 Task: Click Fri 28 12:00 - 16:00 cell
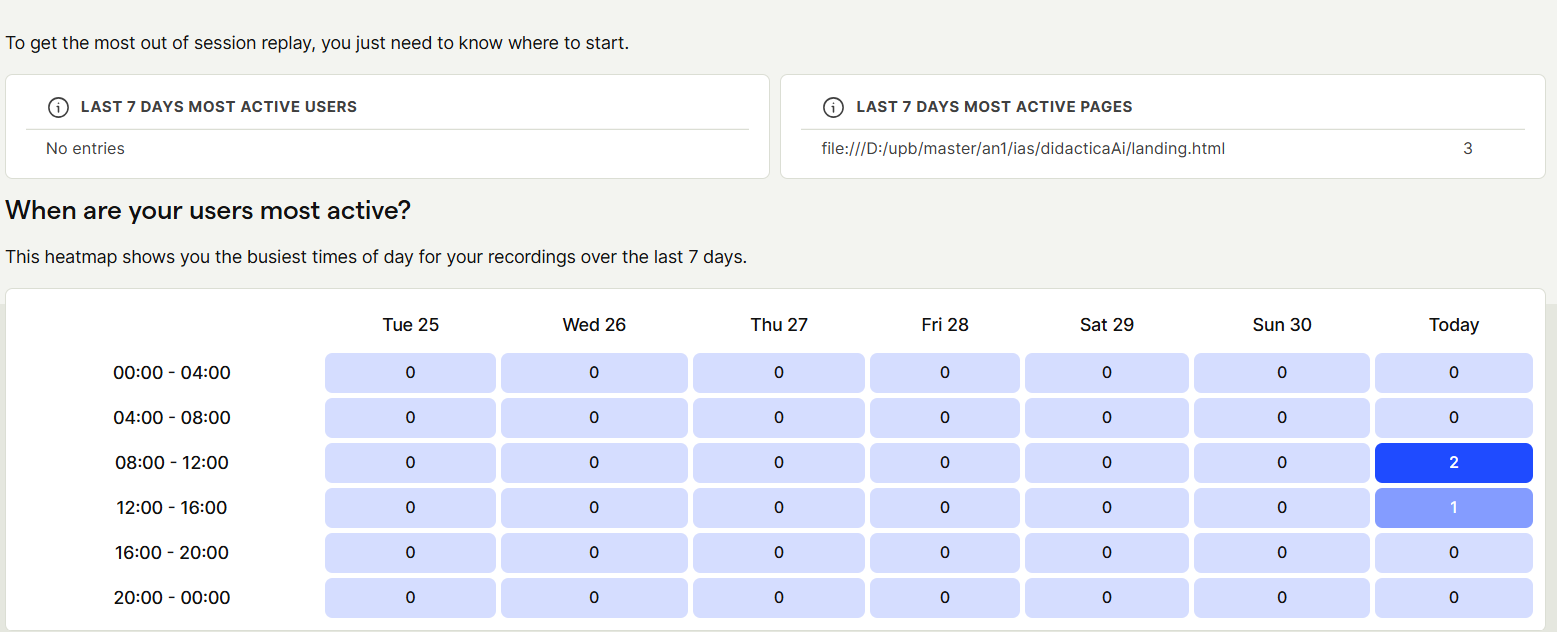(945, 508)
